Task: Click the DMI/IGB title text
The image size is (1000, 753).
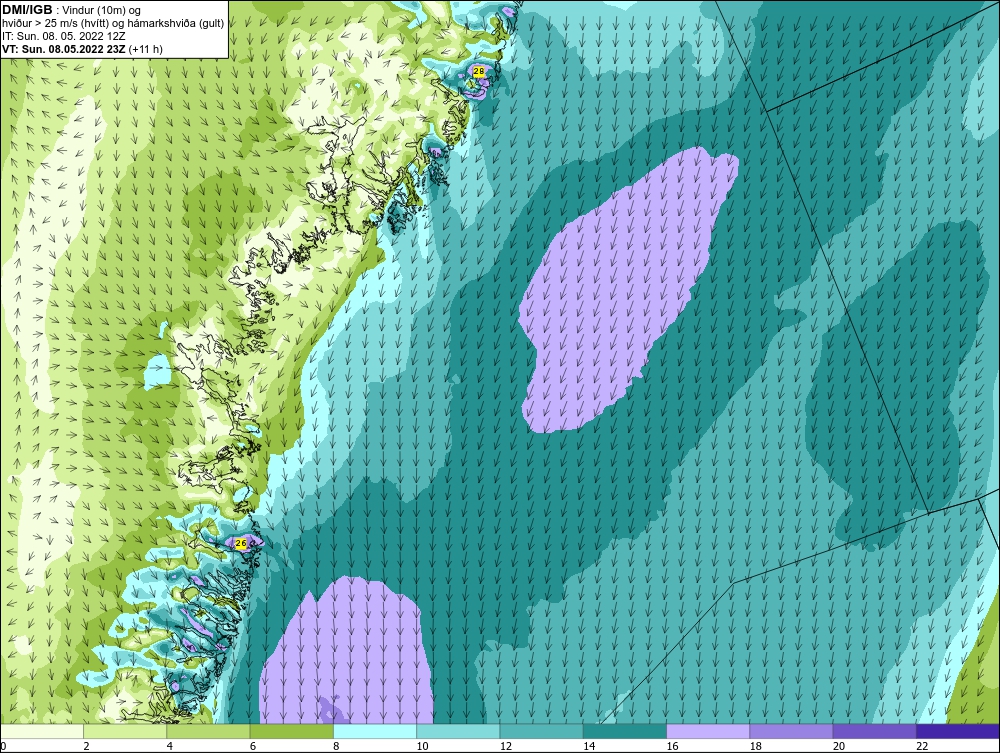Action: [x=27, y=10]
